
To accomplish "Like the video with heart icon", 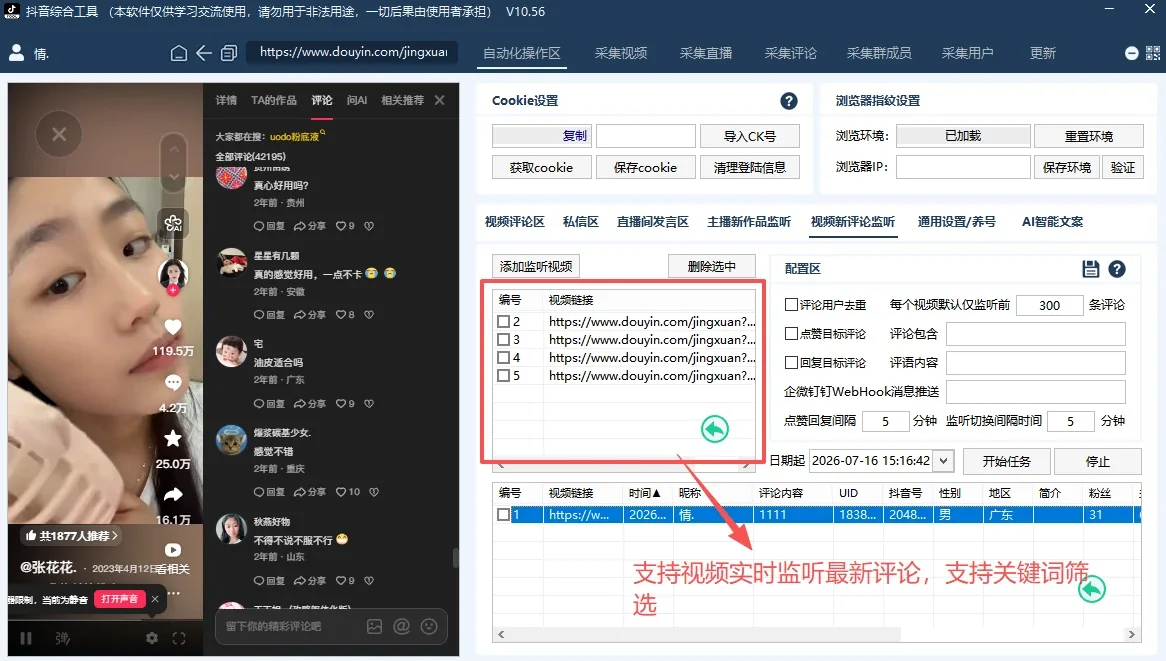I will point(173,327).
